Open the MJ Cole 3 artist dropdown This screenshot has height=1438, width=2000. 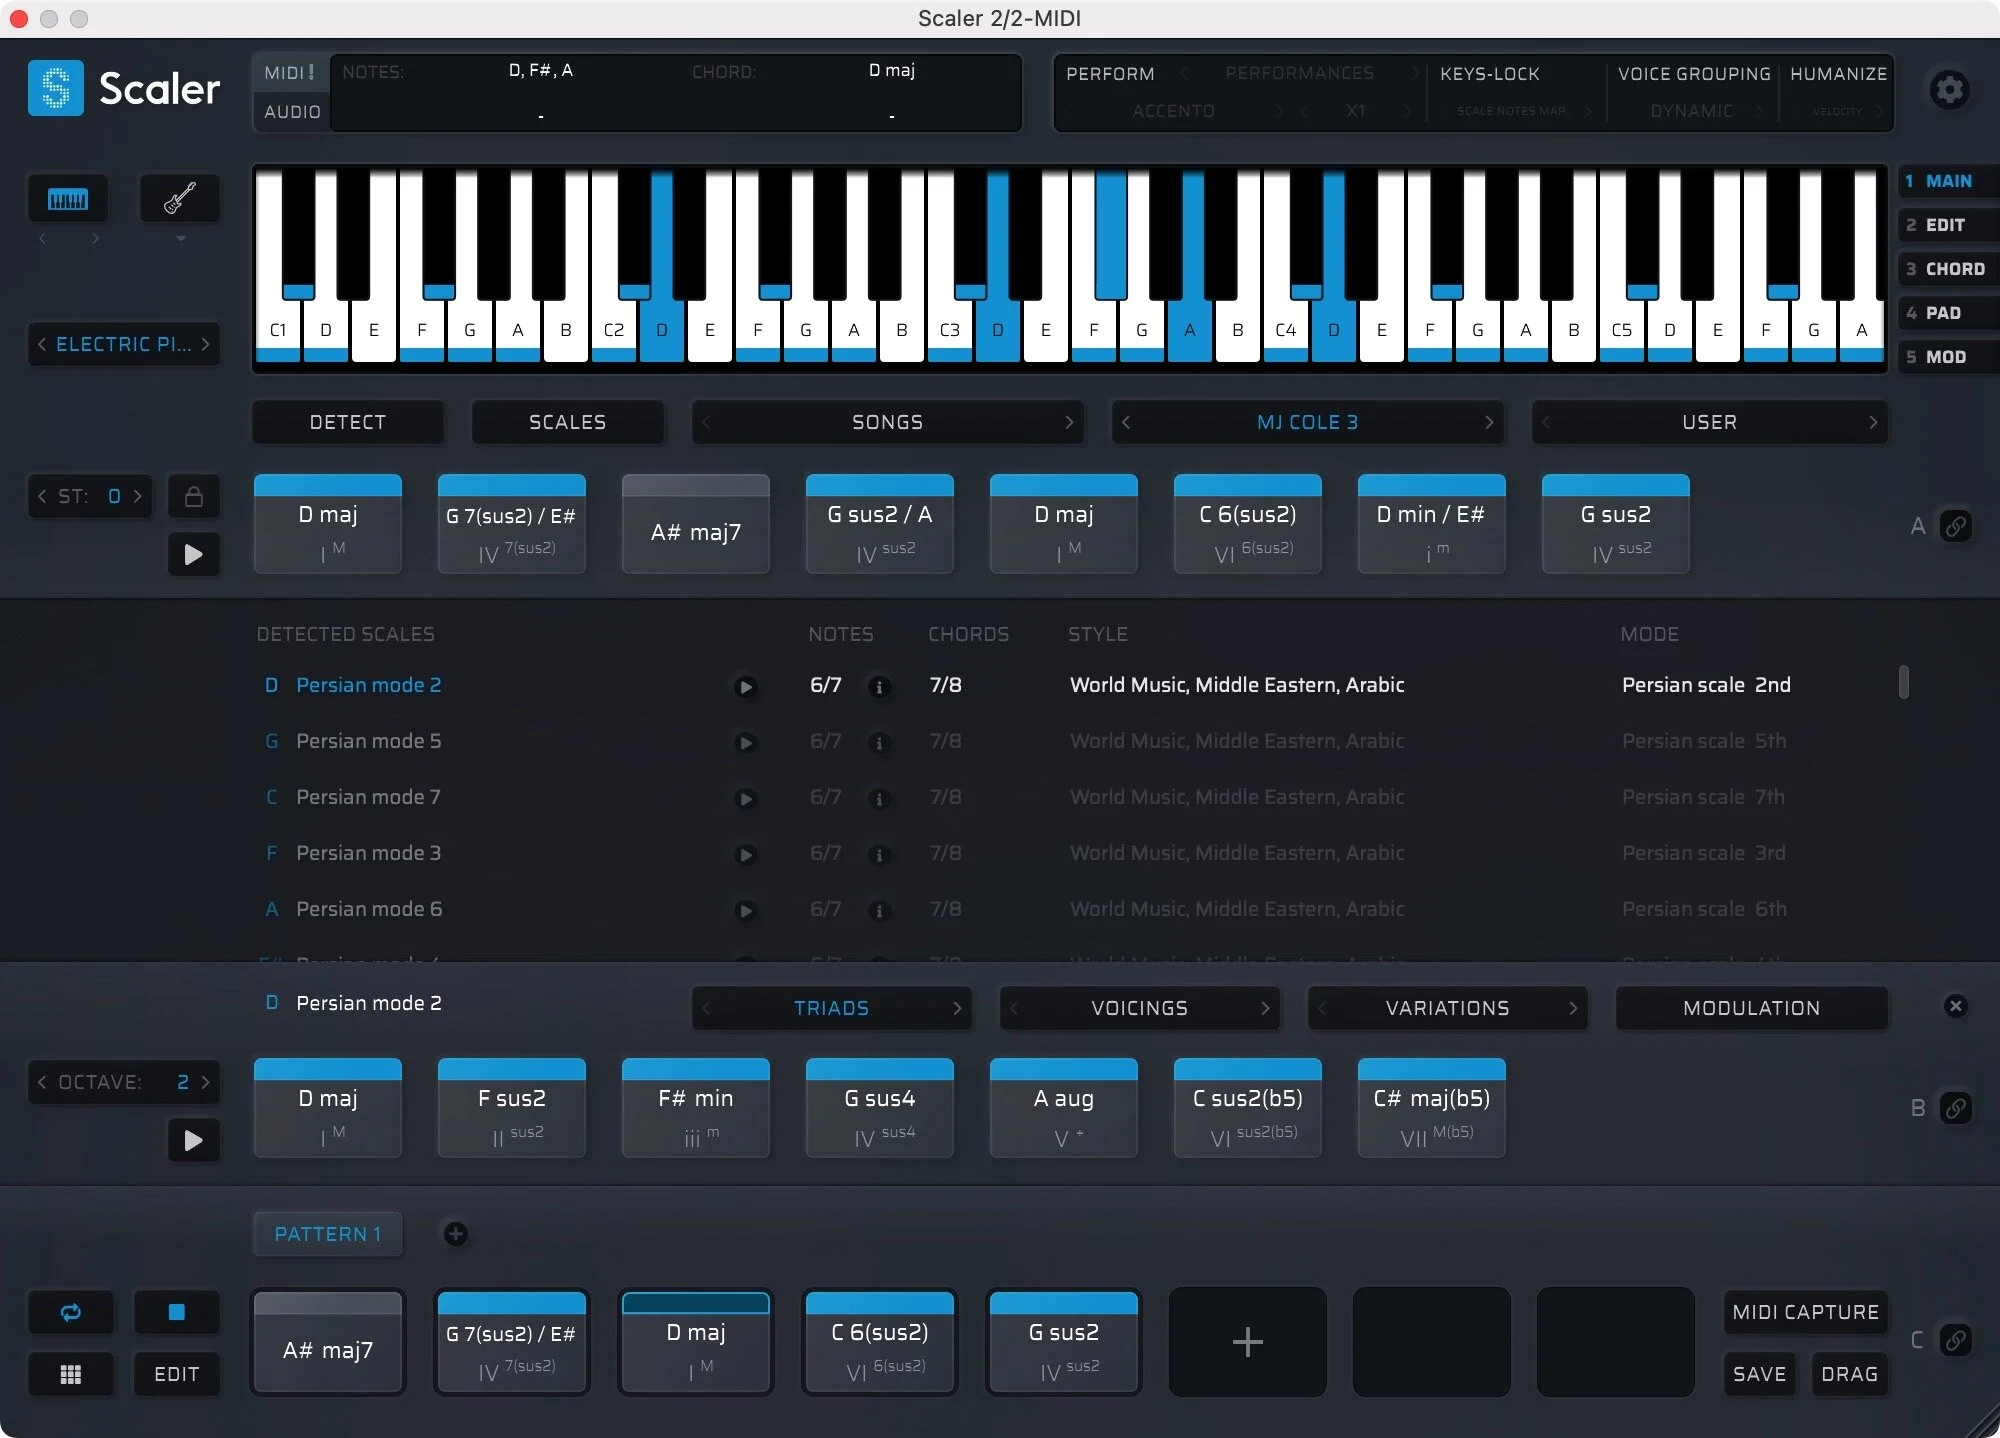click(1307, 422)
